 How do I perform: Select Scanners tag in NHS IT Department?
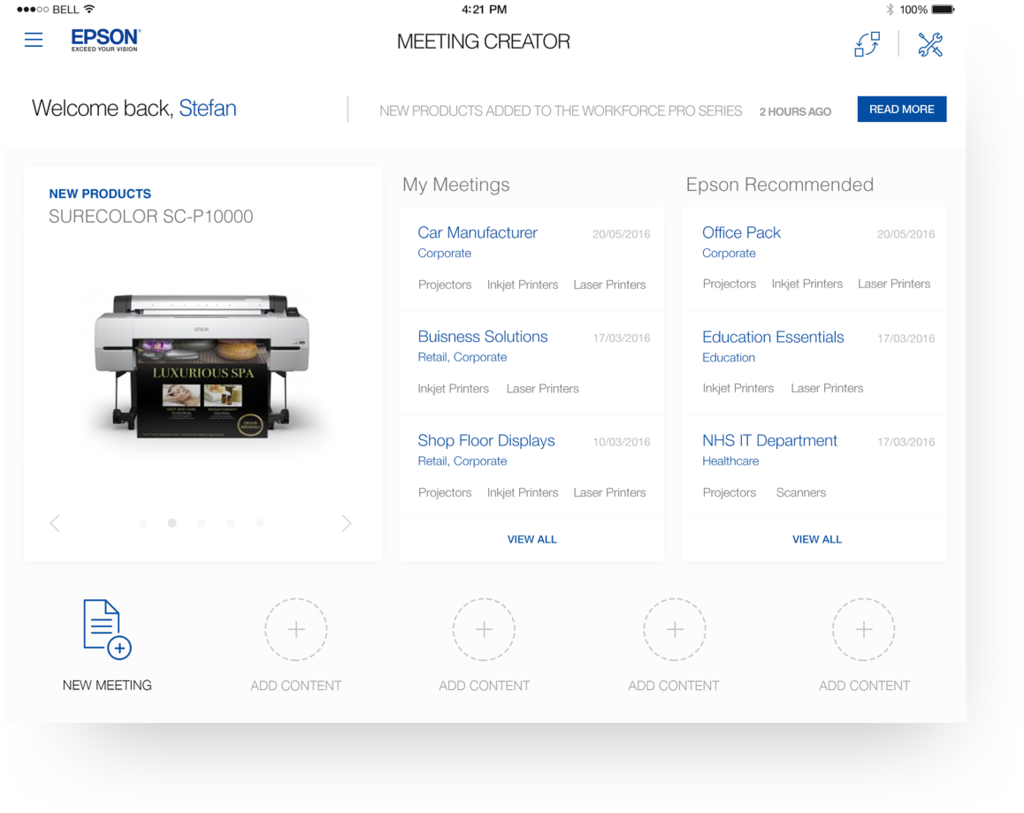[x=801, y=492]
